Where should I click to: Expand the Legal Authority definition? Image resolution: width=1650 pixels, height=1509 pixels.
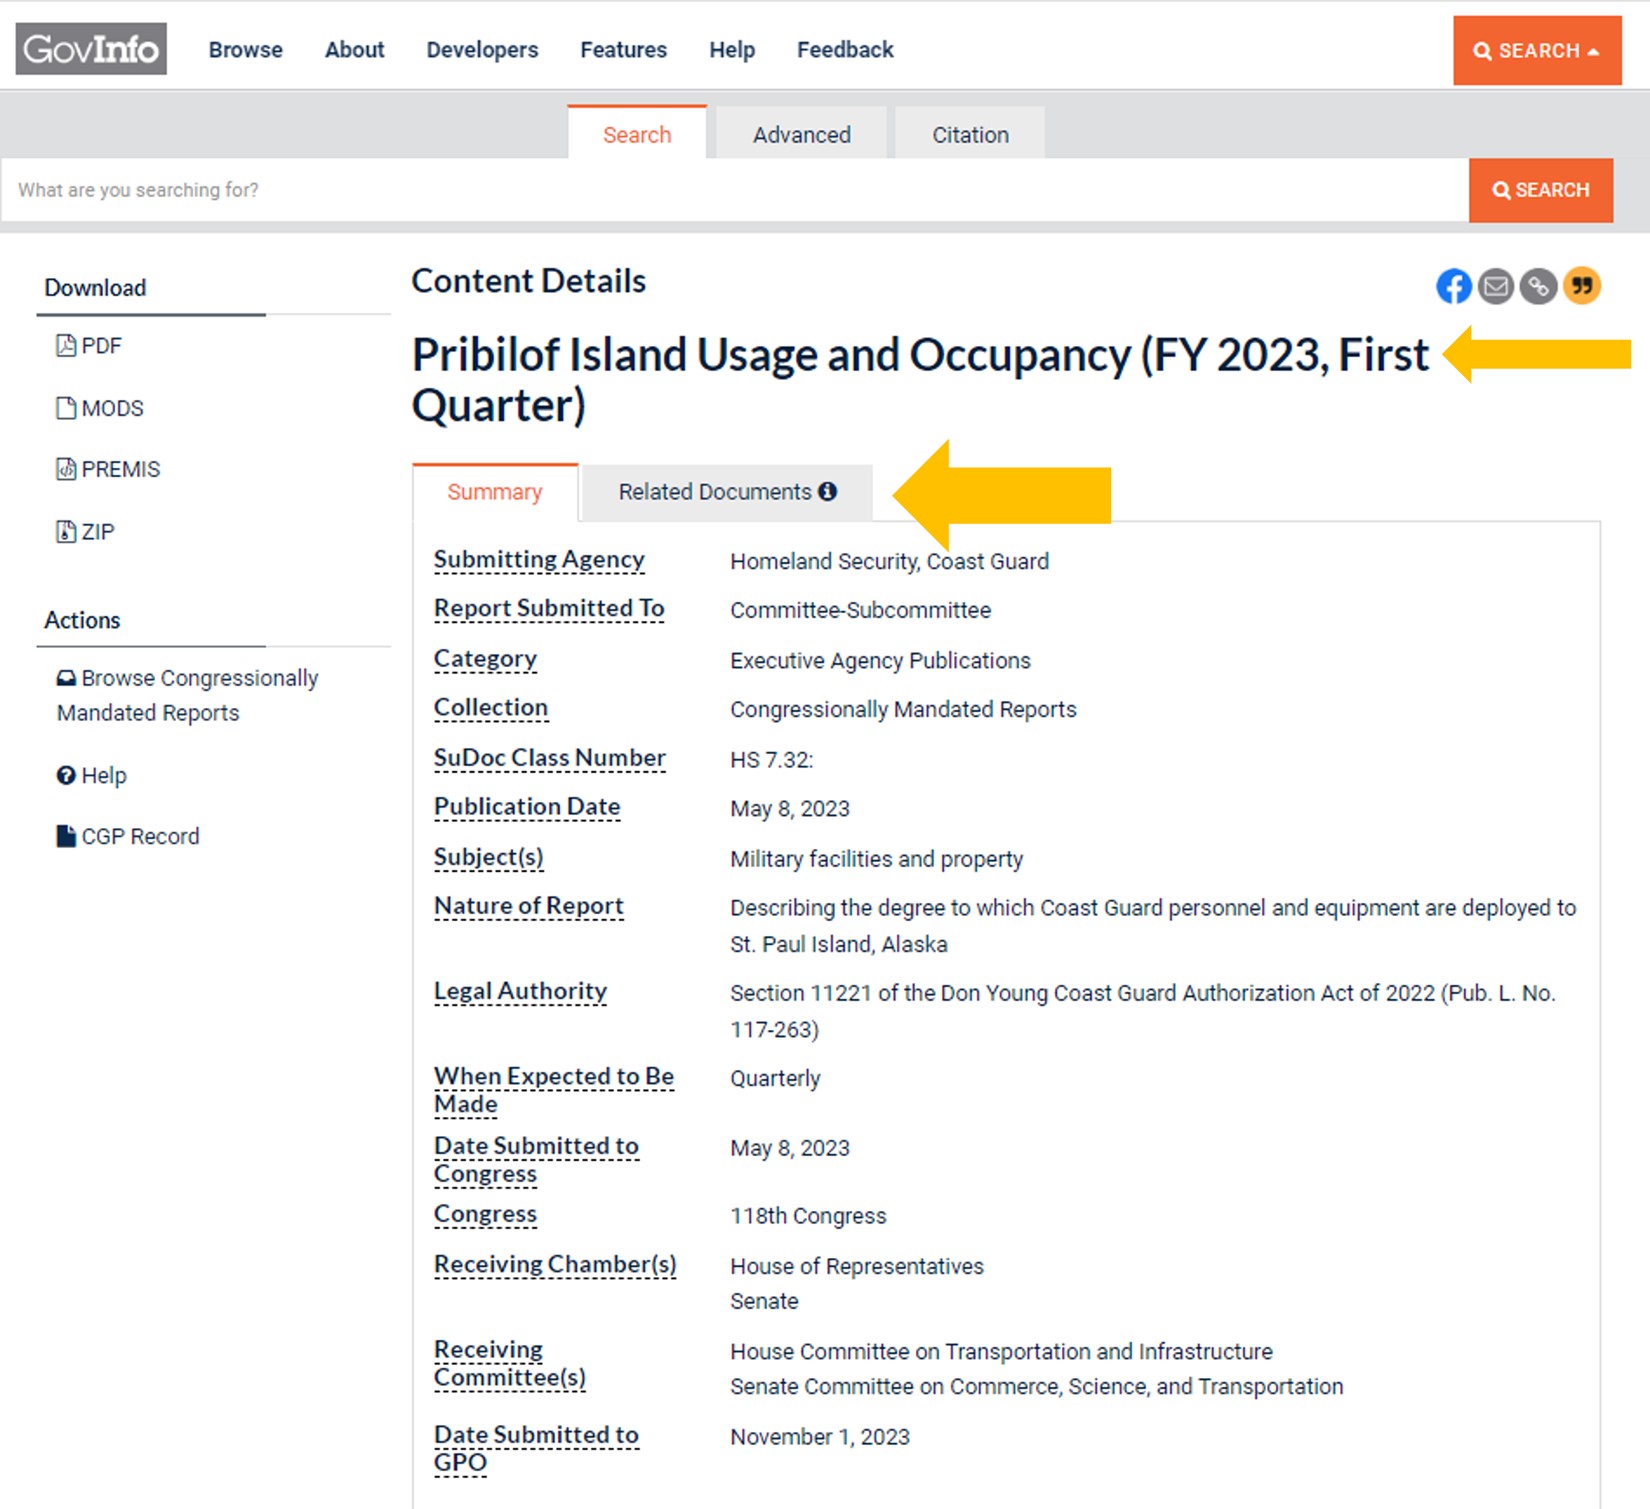(x=520, y=991)
